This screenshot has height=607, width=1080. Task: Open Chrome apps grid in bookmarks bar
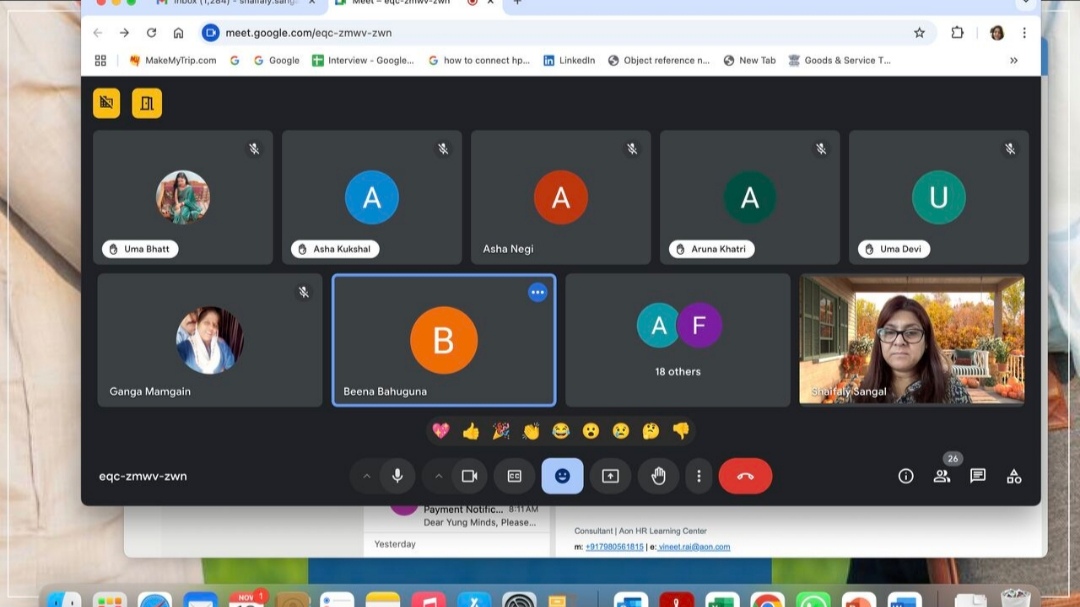101,61
